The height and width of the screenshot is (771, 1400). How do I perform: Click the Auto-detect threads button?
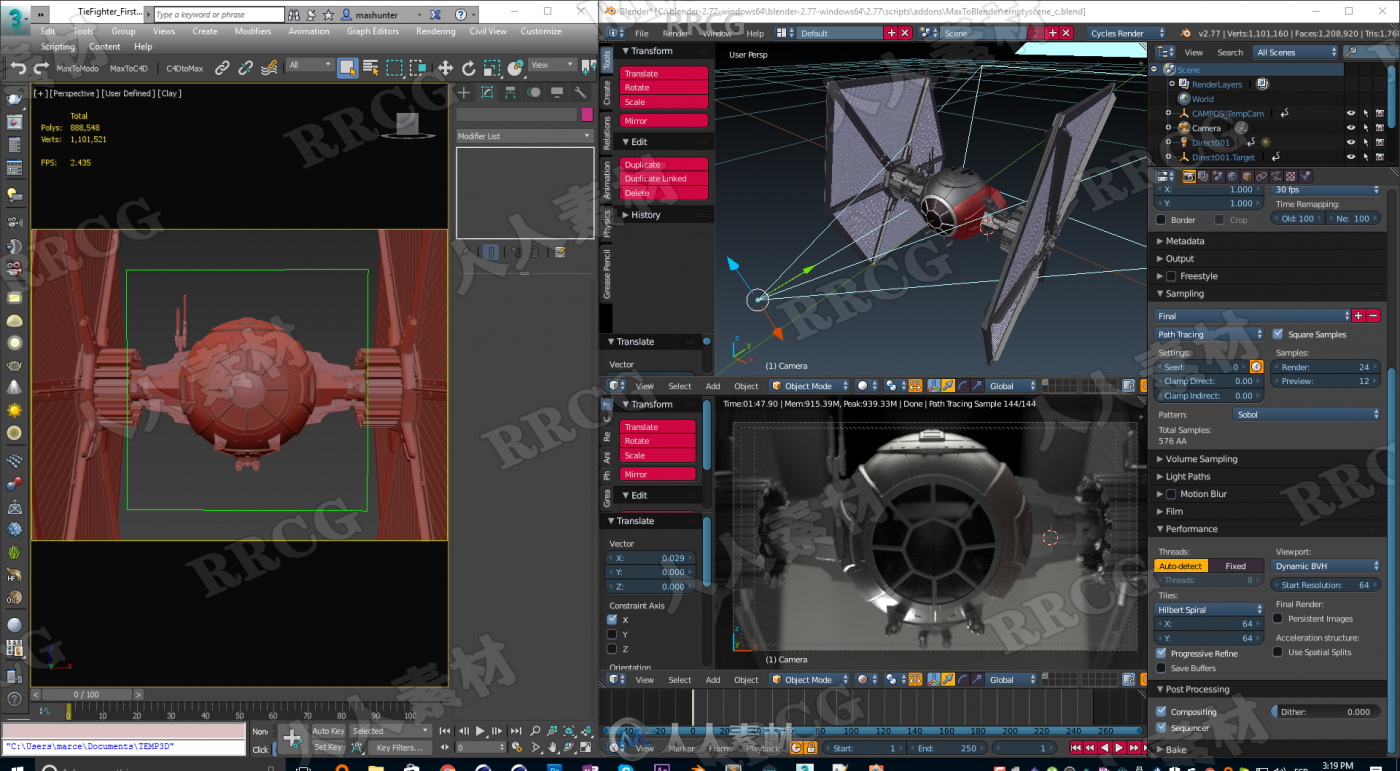1181,566
